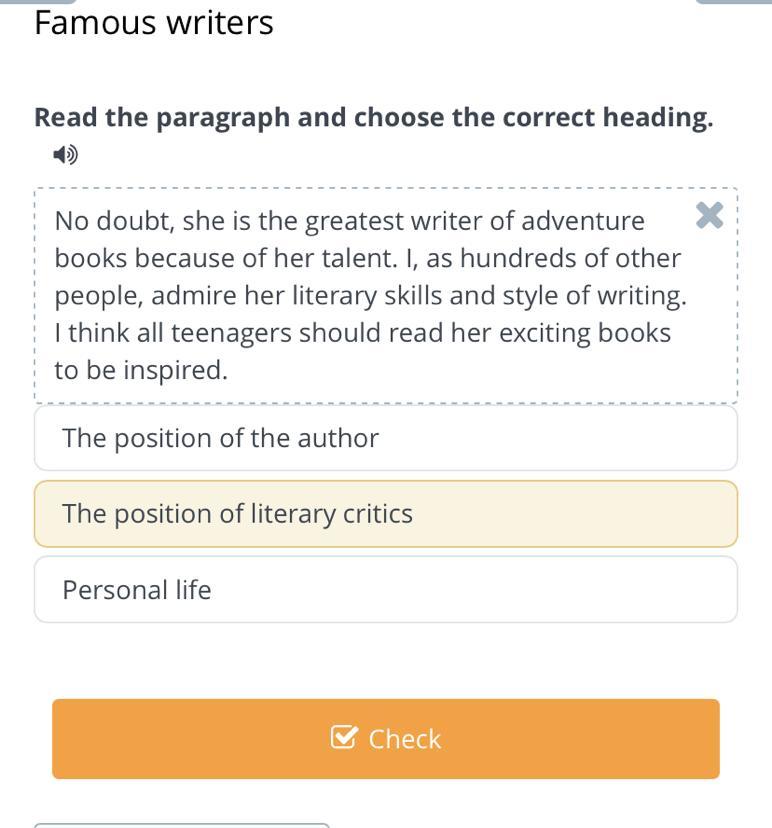This screenshot has width=772, height=828.
Task: Click the first white answer box
Action: click(x=385, y=438)
